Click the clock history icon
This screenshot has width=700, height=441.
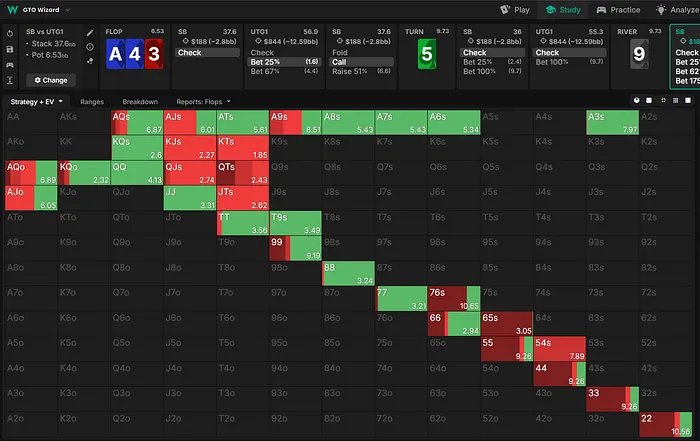click(x=91, y=47)
